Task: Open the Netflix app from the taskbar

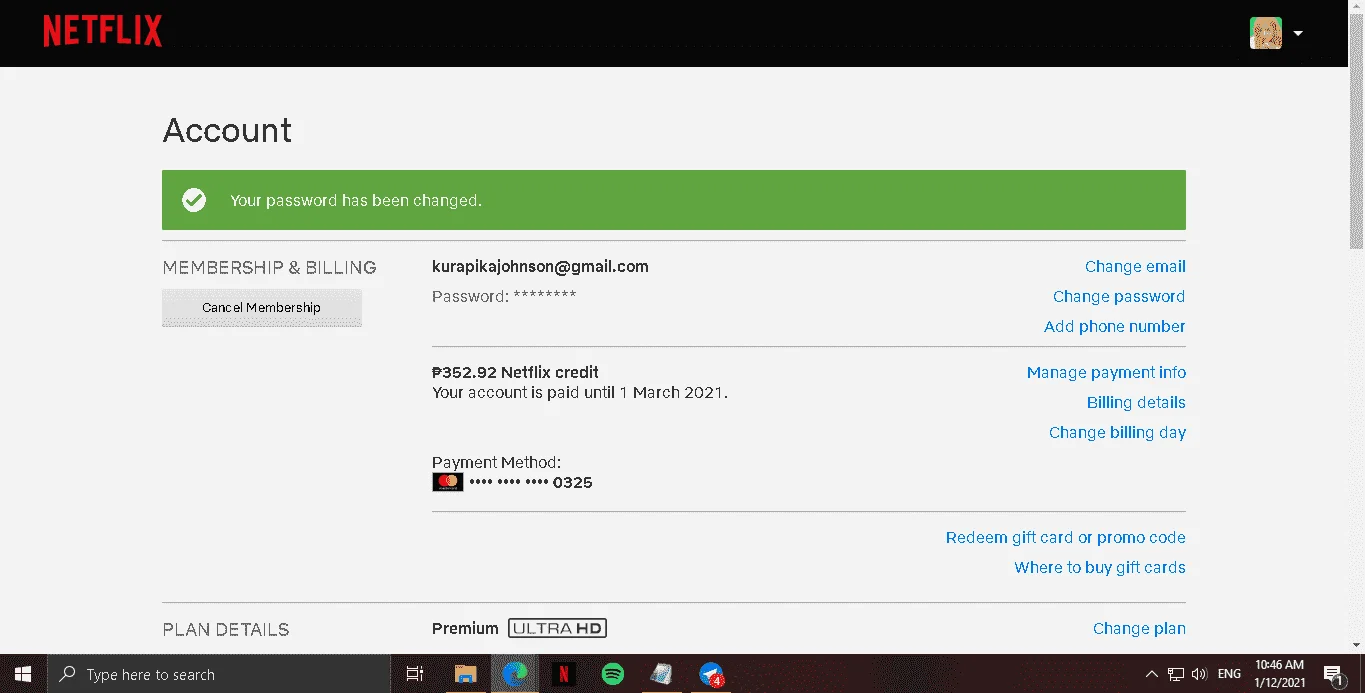Action: pos(564,674)
